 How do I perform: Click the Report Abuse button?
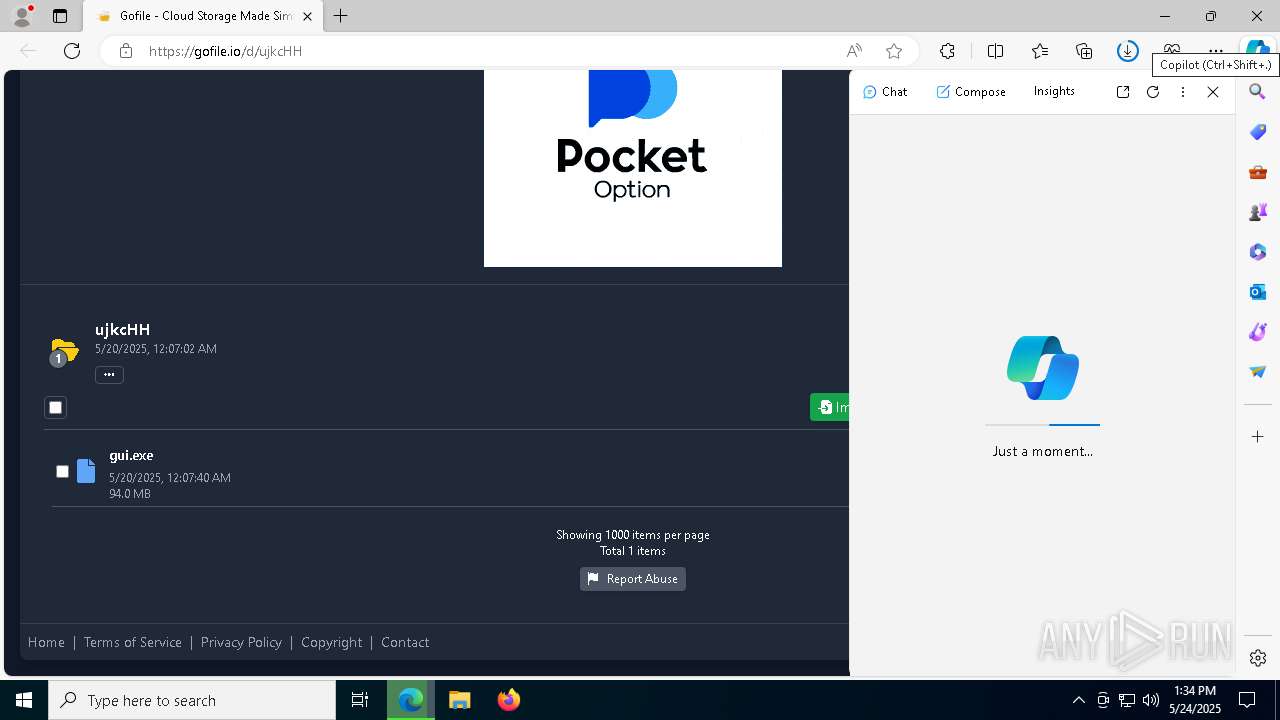(x=633, y=579)
